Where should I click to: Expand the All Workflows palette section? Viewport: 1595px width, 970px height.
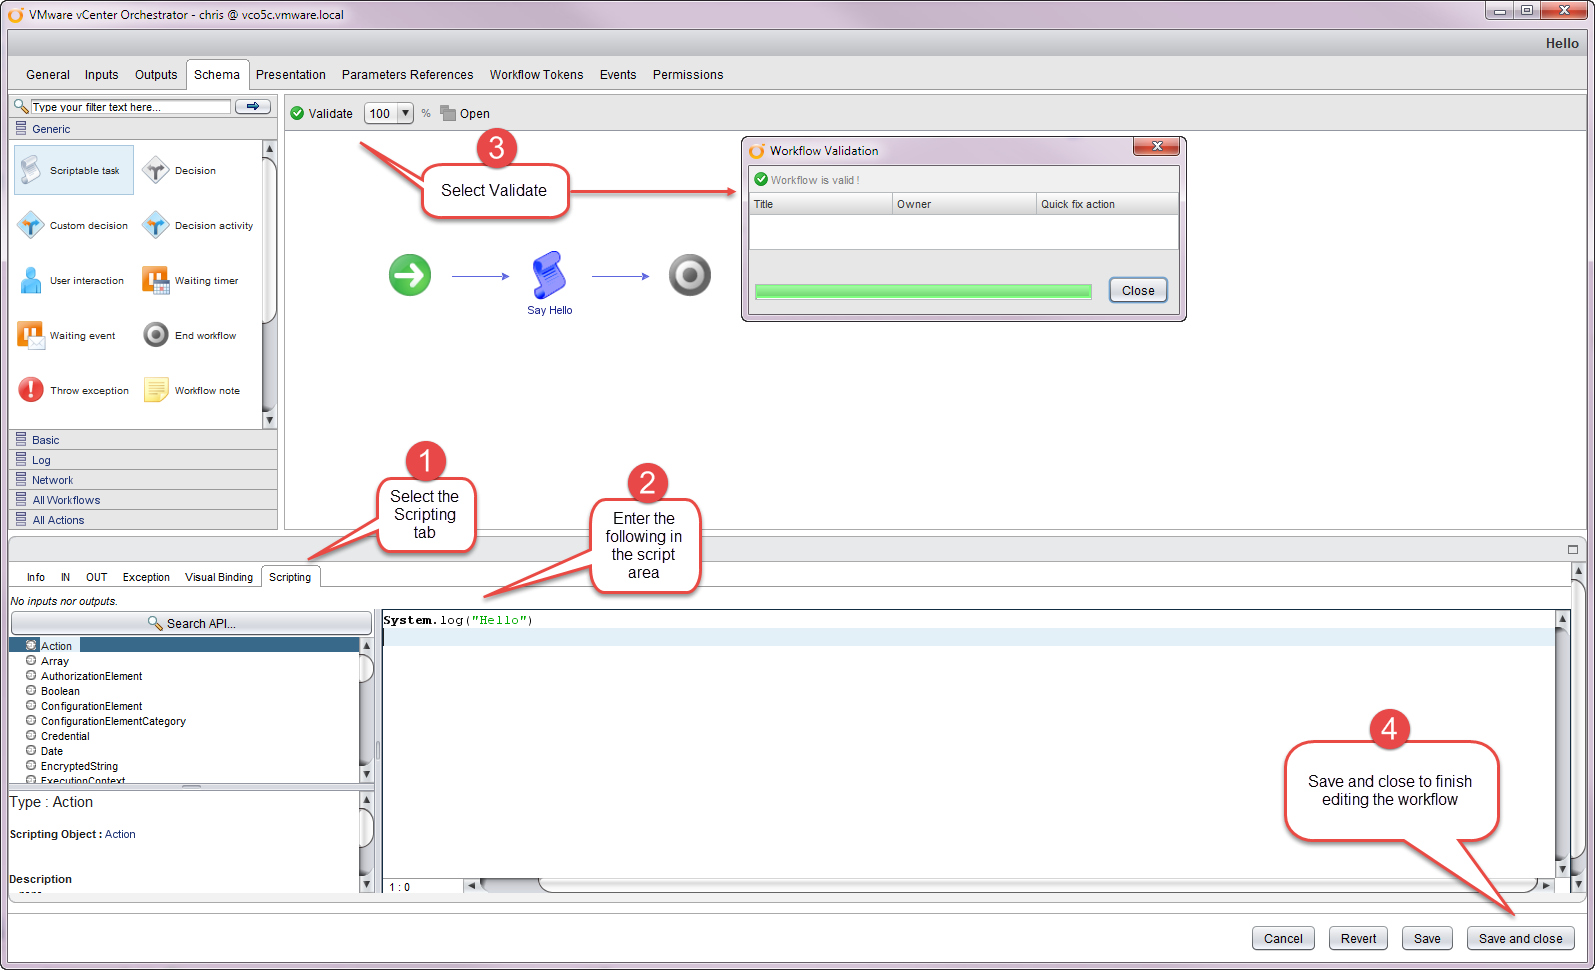click(x=66, y=500)
